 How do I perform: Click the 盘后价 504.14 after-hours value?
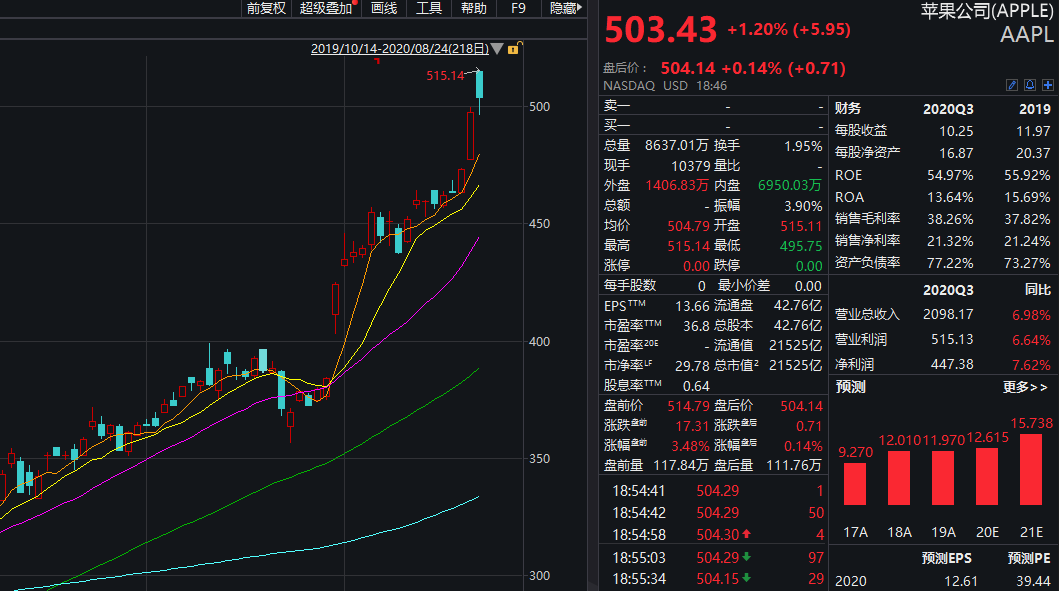point(688,68)
